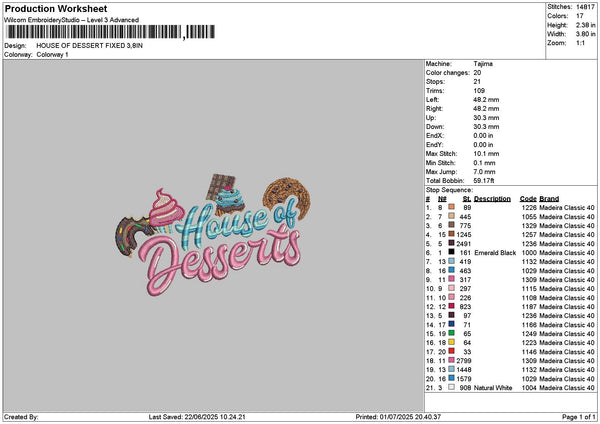Click the dark maroon swatch in stop row 5

tap(452, 243)
